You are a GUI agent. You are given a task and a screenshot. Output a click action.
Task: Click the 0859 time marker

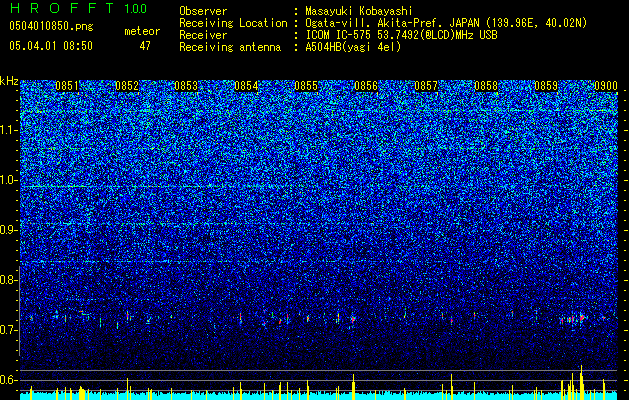point(546,86)
